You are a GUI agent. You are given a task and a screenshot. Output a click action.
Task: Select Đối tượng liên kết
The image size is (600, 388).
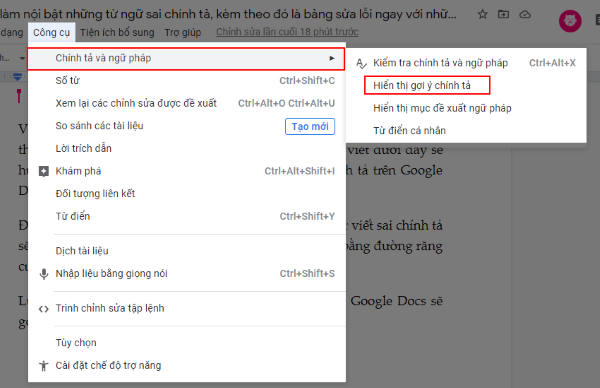187,194
